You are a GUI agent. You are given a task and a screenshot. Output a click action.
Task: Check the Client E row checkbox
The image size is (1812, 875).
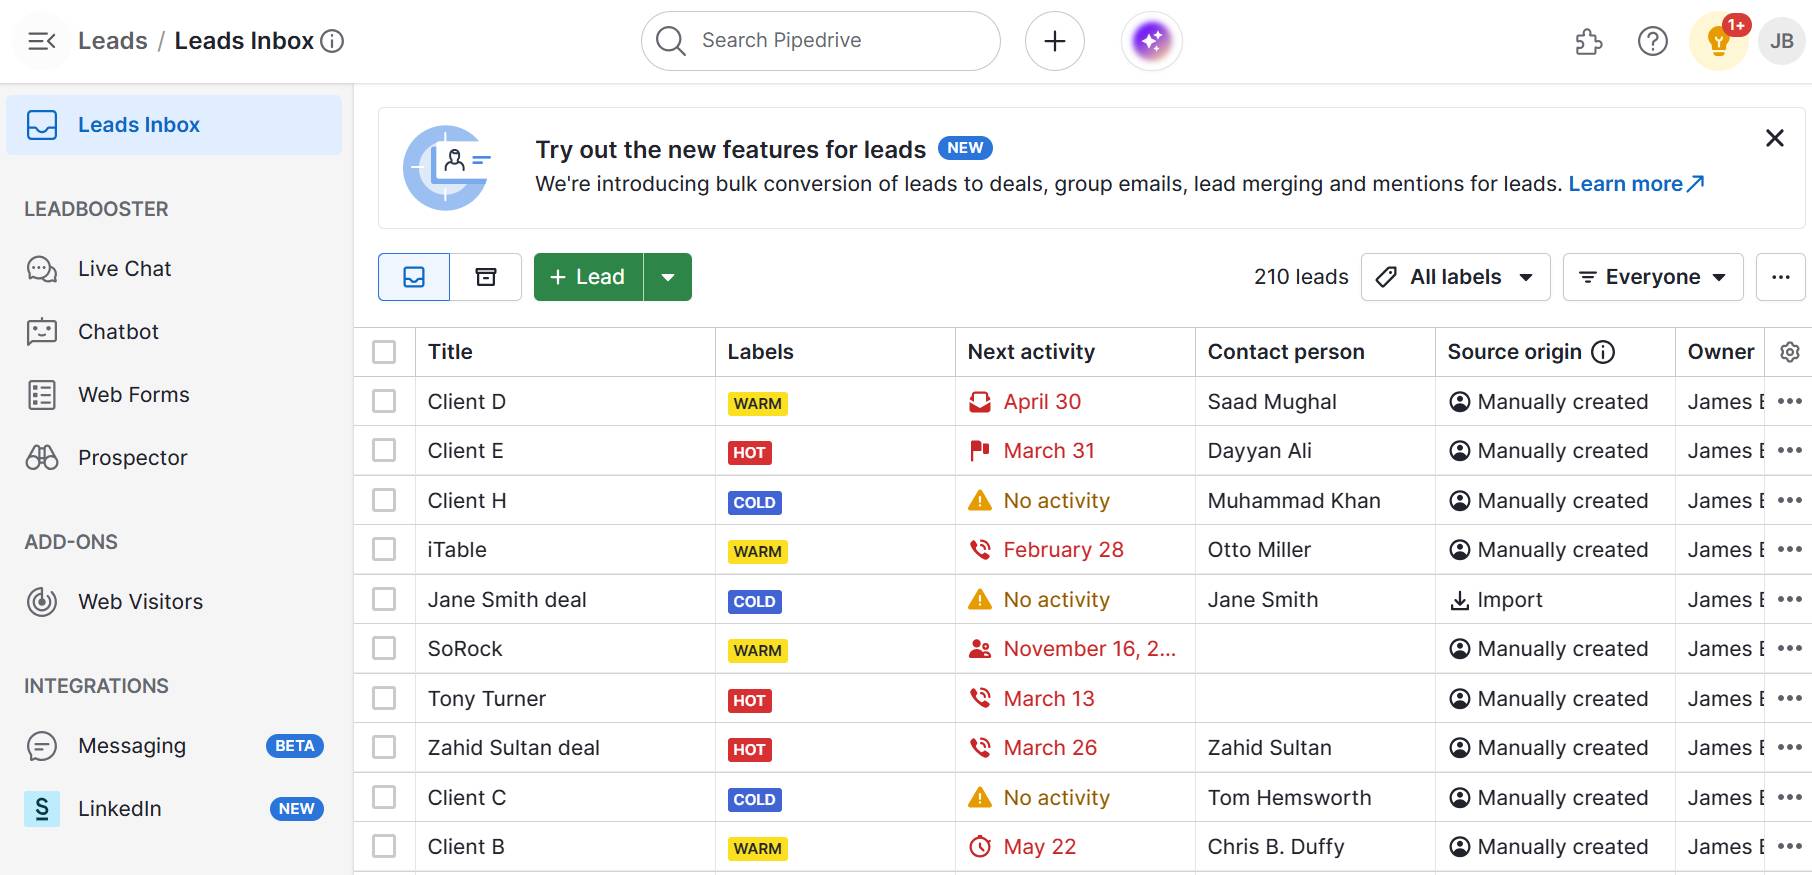coord(384,450)
